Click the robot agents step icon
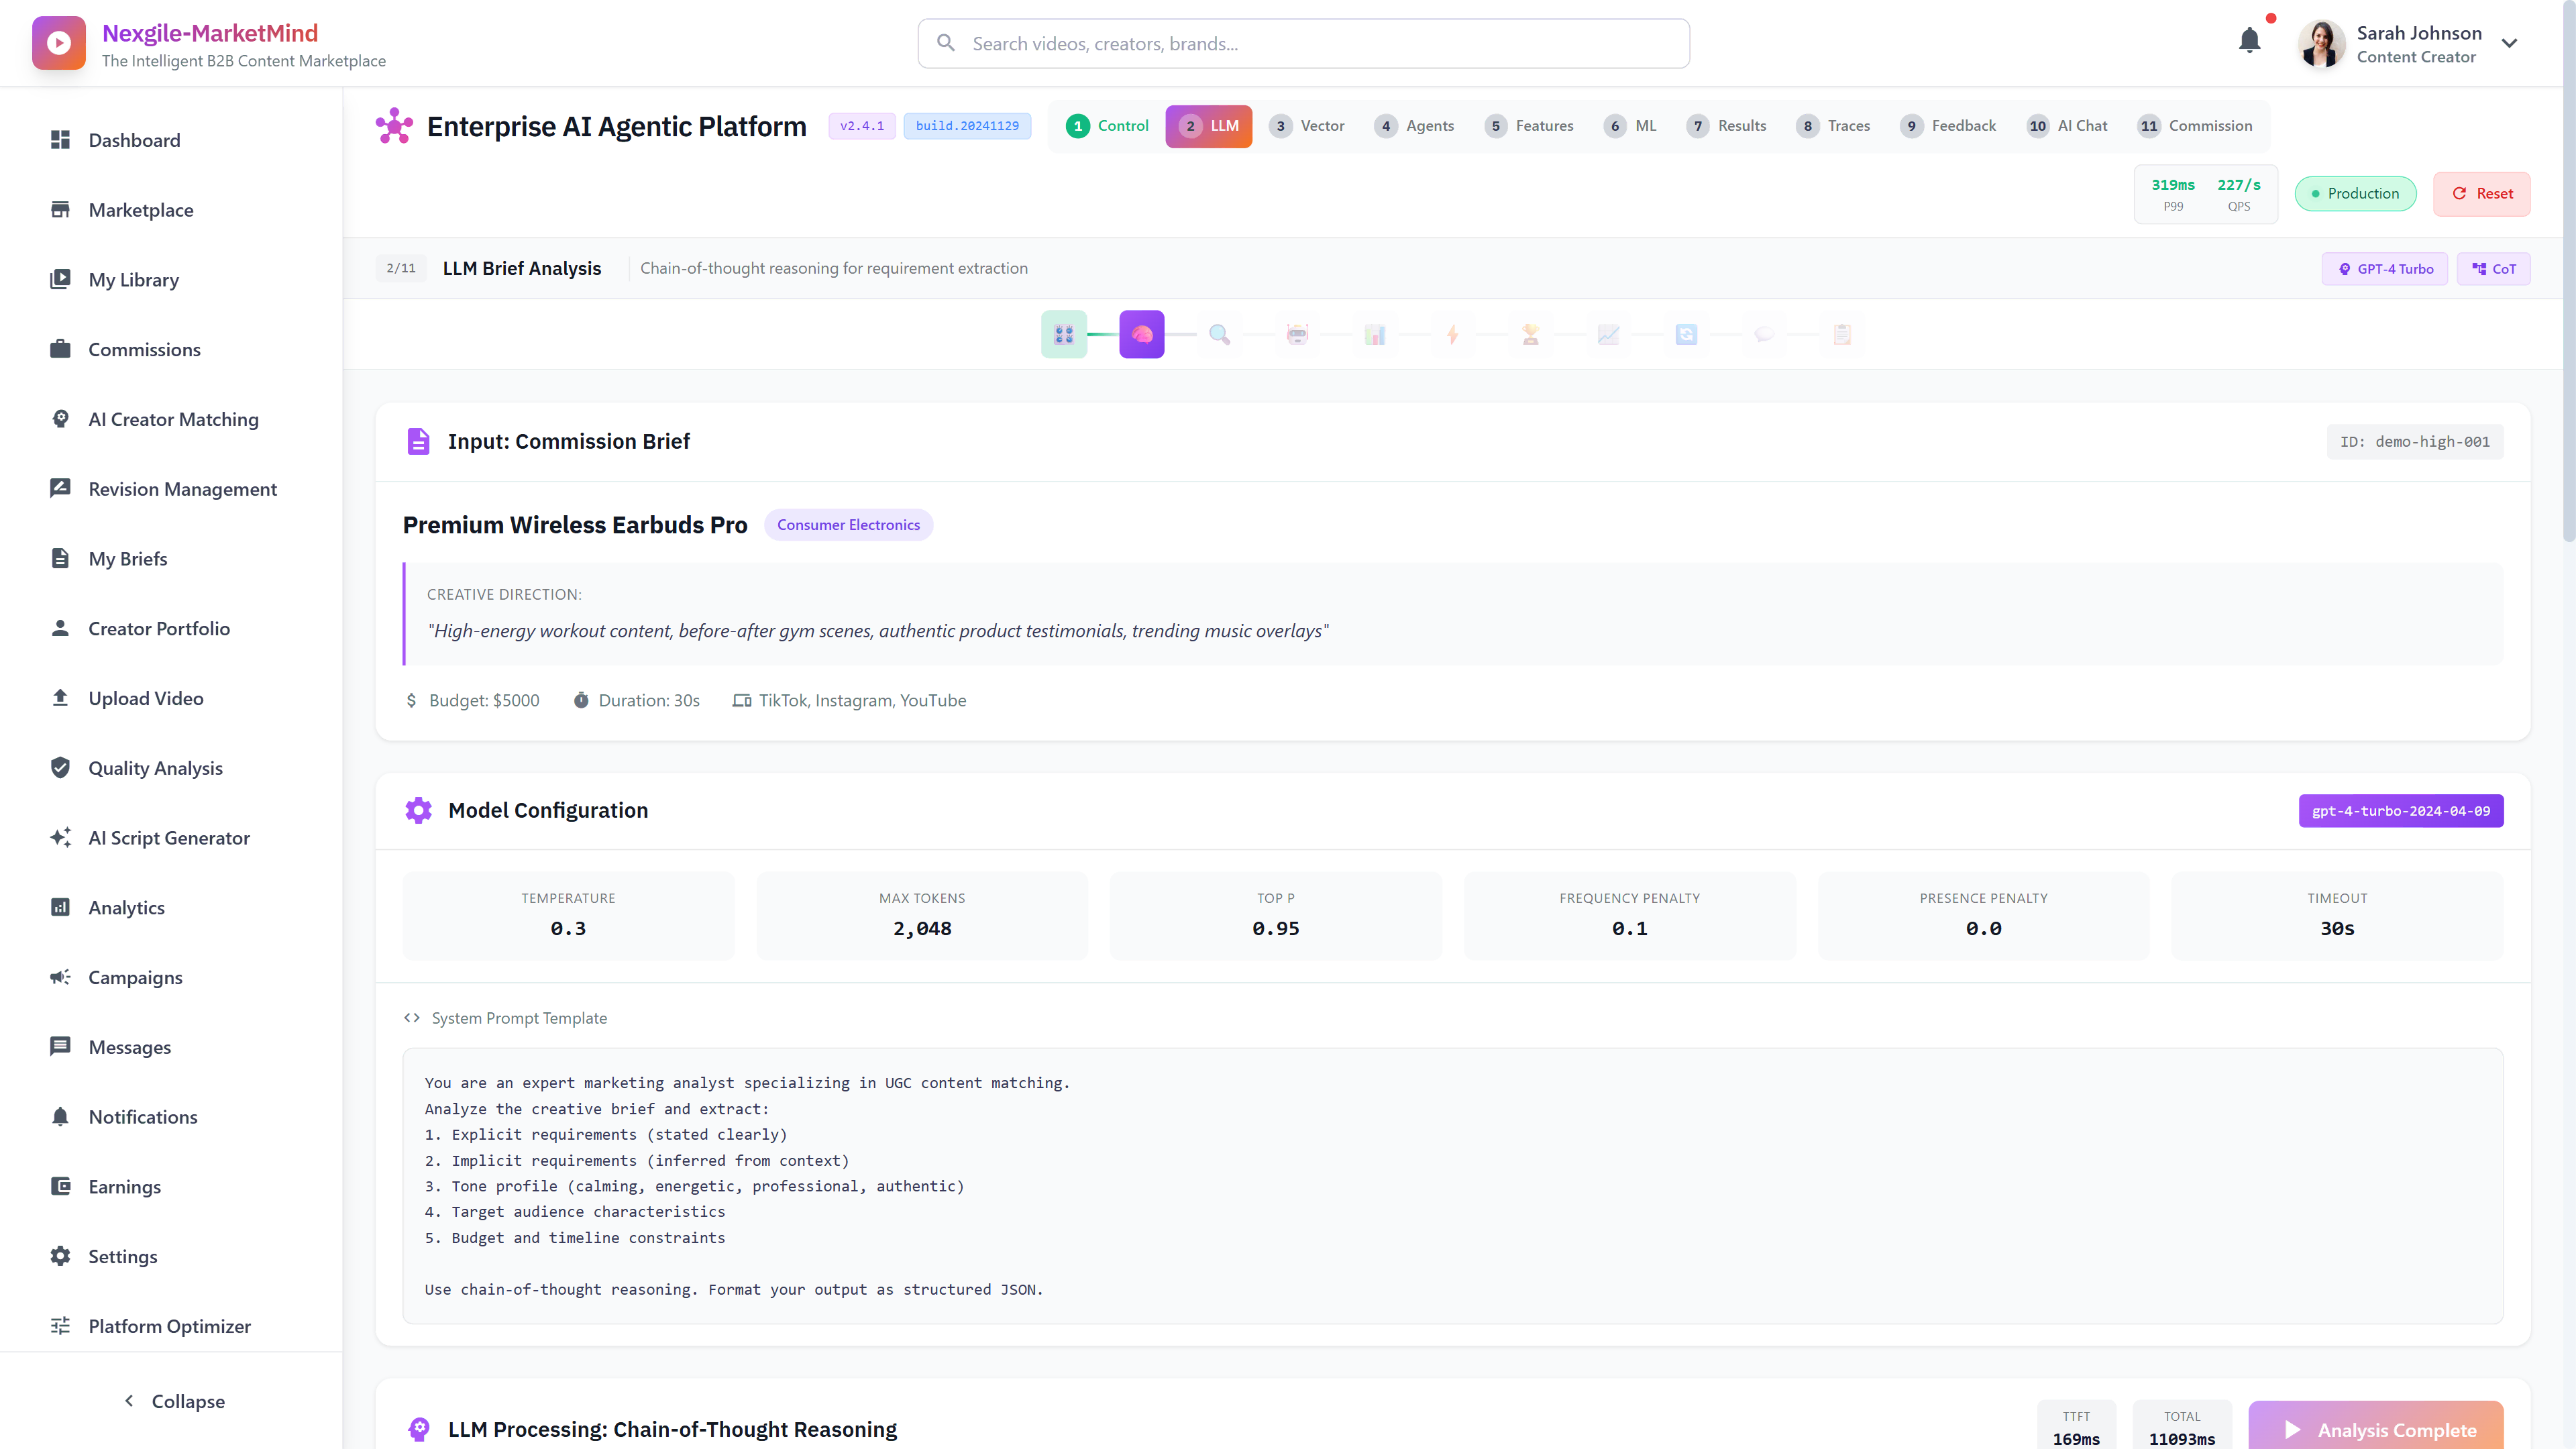 pyautogui.click(x=1297, y=334)
